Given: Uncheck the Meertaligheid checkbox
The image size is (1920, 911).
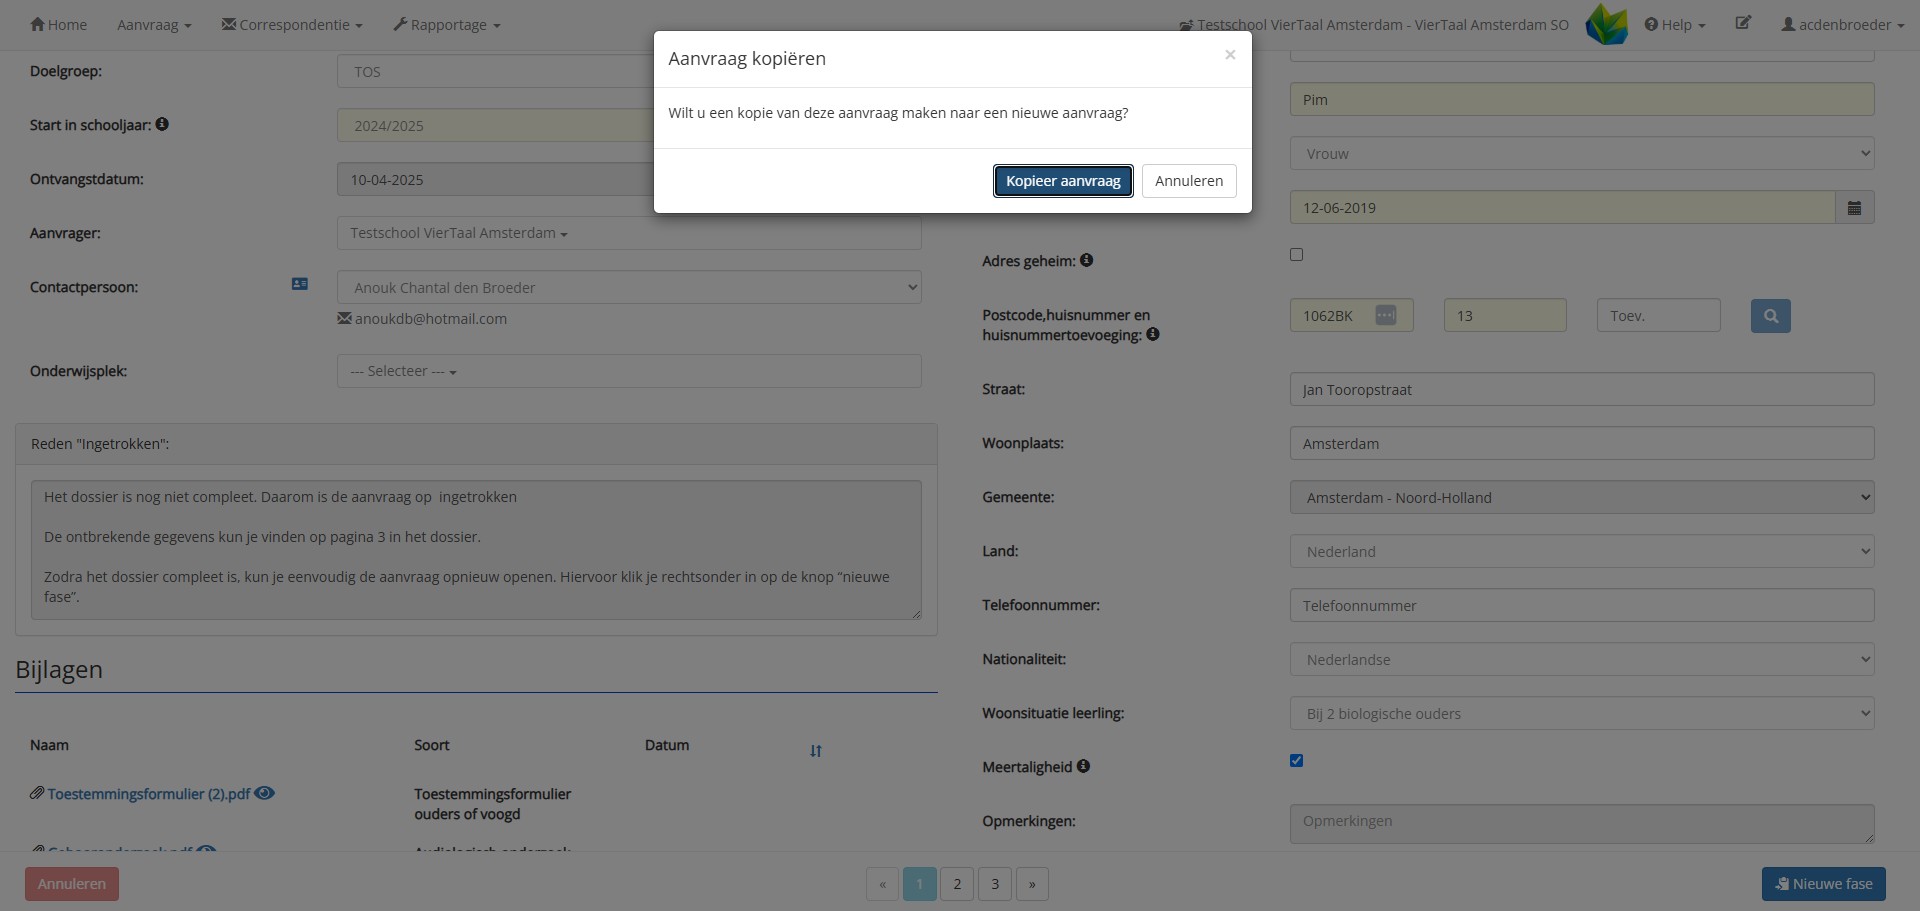Looking at the screenshot, I should click(1296, 761).
